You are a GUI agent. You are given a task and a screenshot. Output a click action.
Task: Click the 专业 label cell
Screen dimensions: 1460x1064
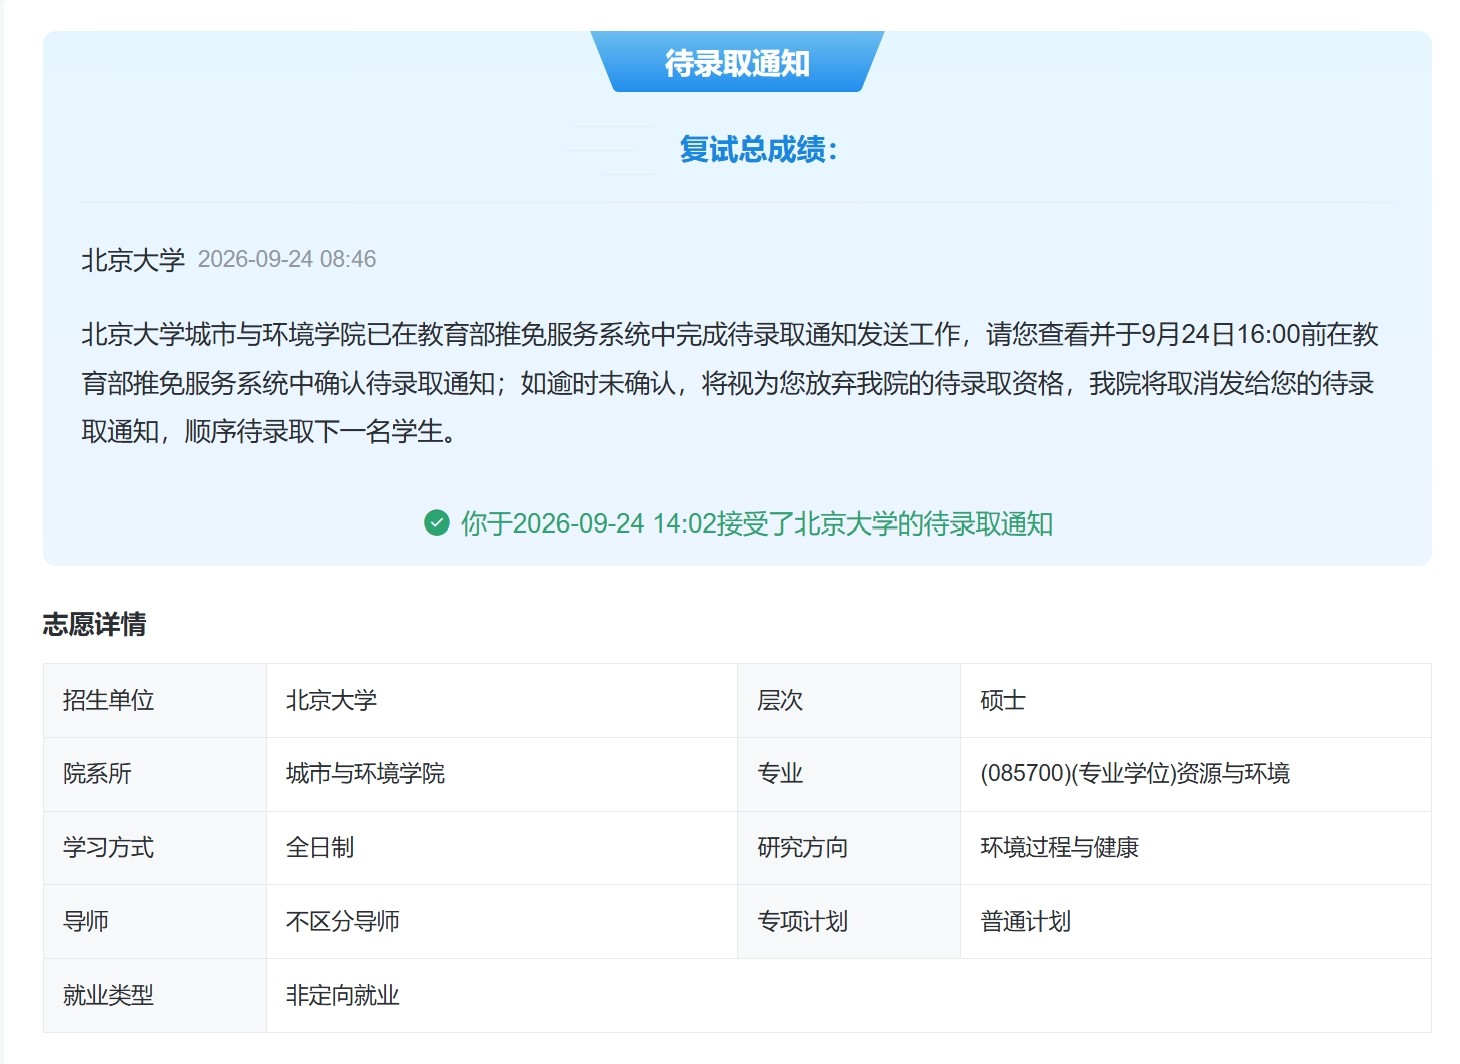point(849,774)
